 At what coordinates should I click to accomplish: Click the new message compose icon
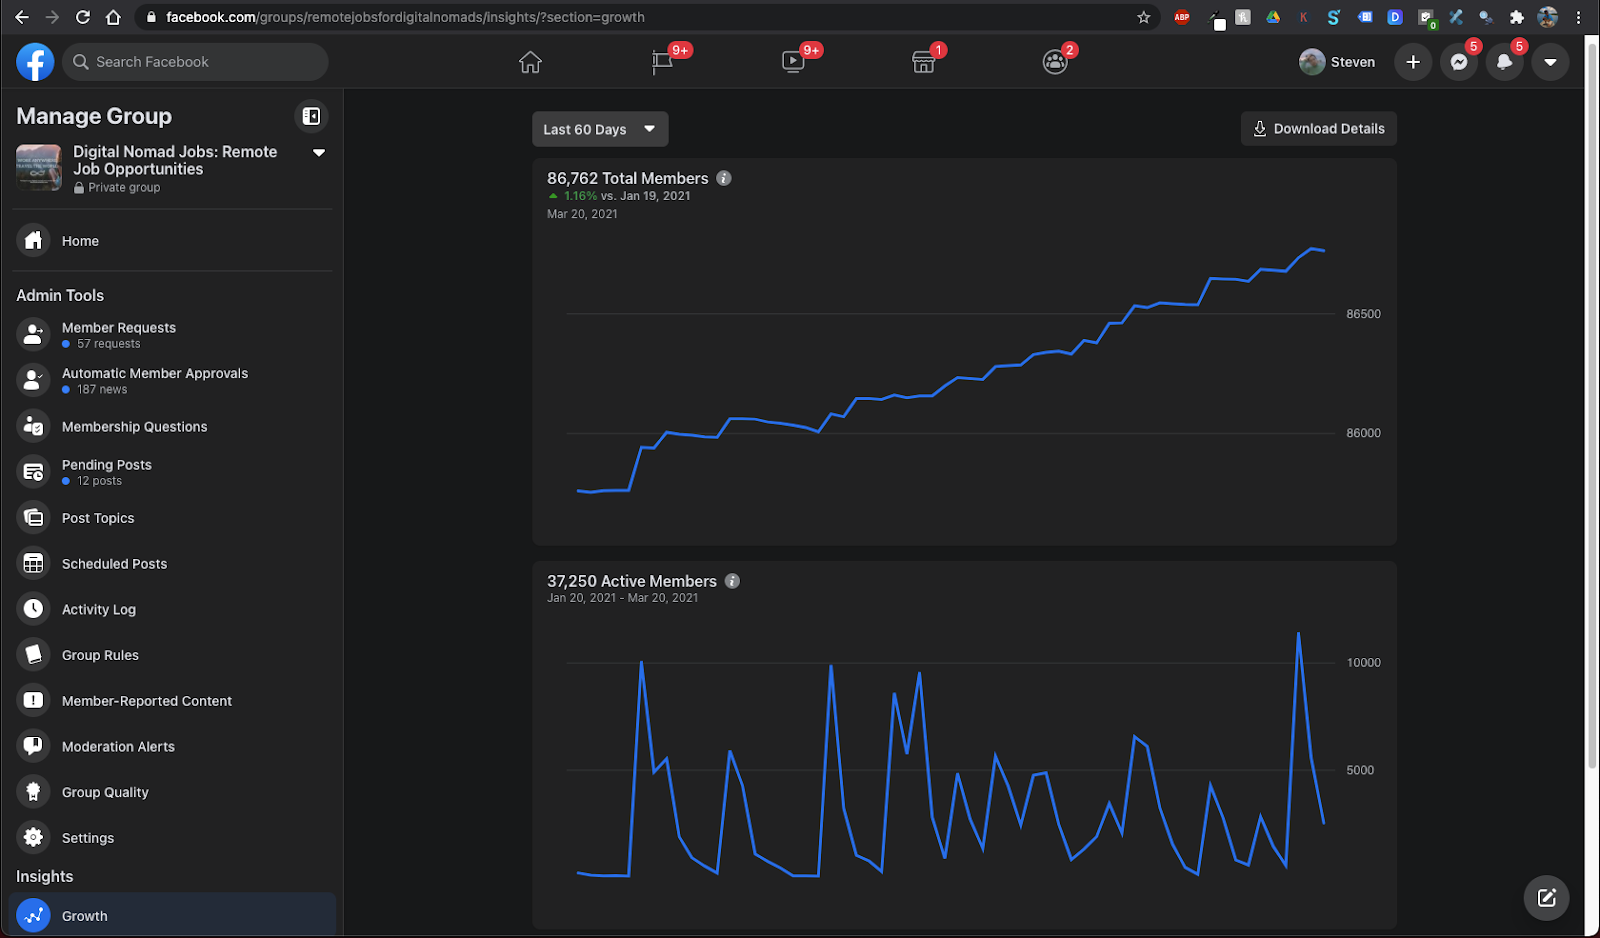point(1547,897)
